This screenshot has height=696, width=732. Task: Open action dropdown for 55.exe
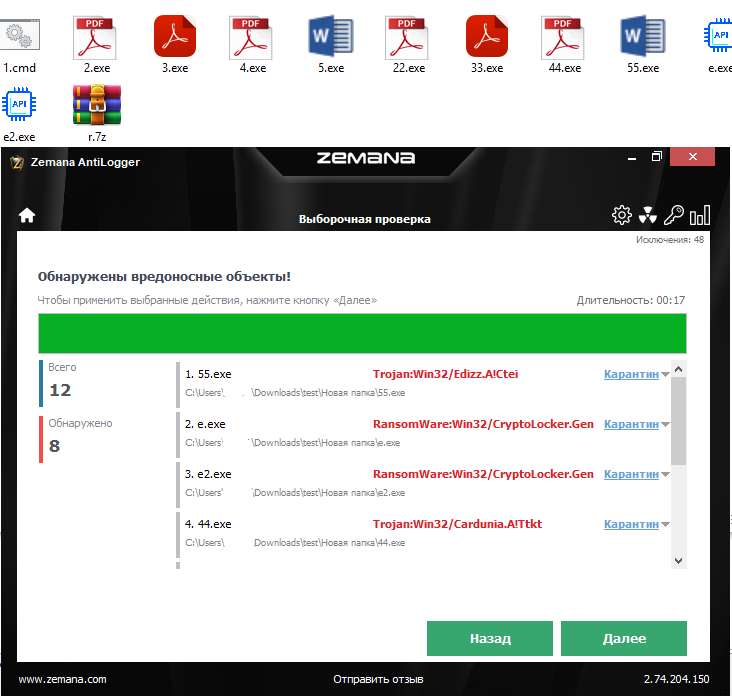pos(665,374)
